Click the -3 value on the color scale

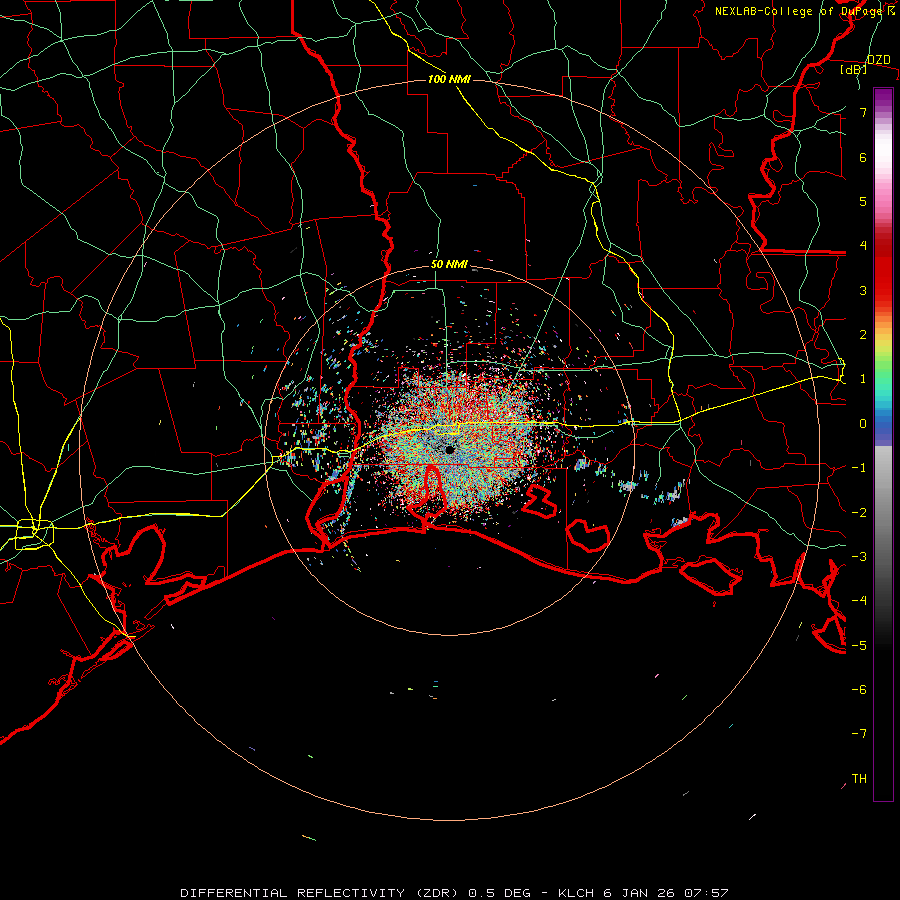pos(859,557)
